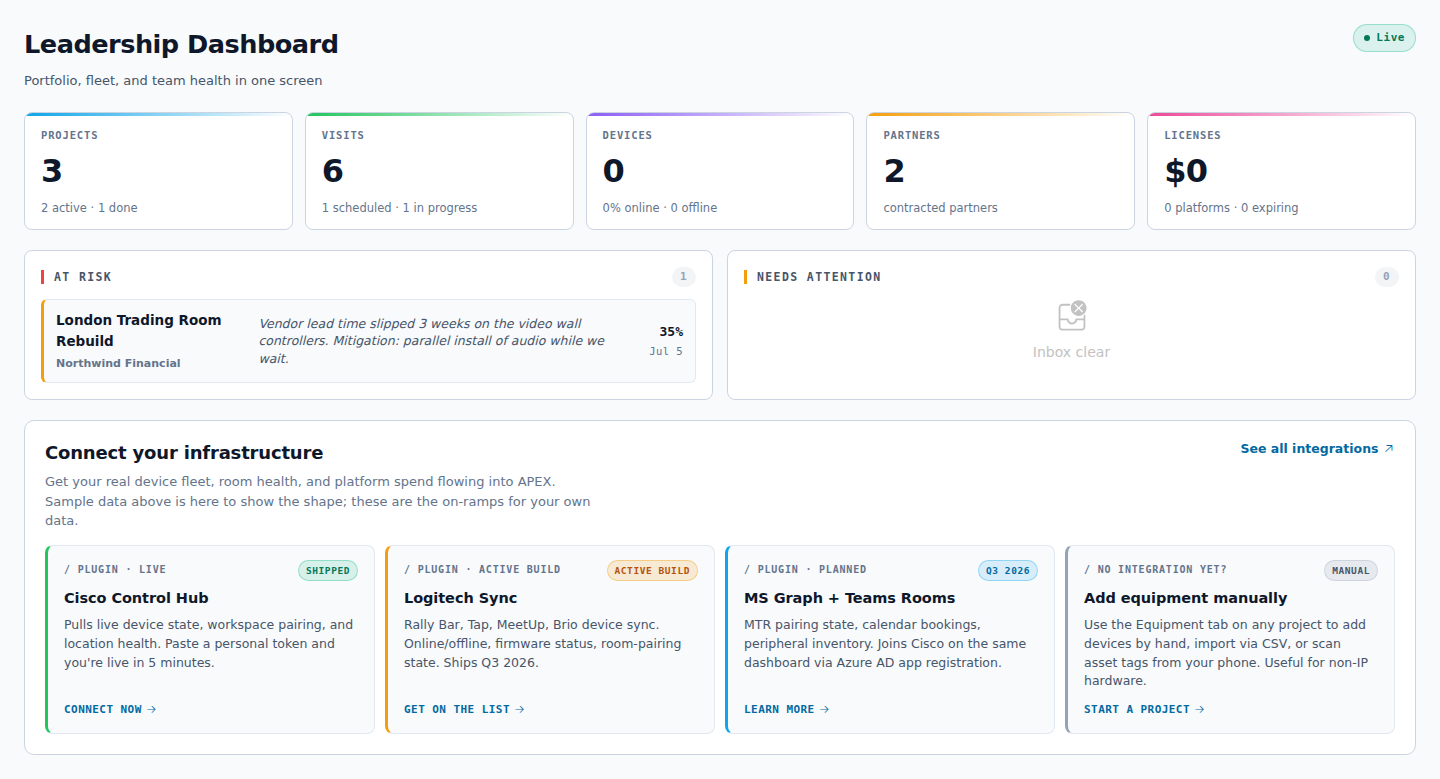Viewport: 1440px width, 779px height.
Task: Click the Connect your infrastructure heading
Action: tap(184, 453)
